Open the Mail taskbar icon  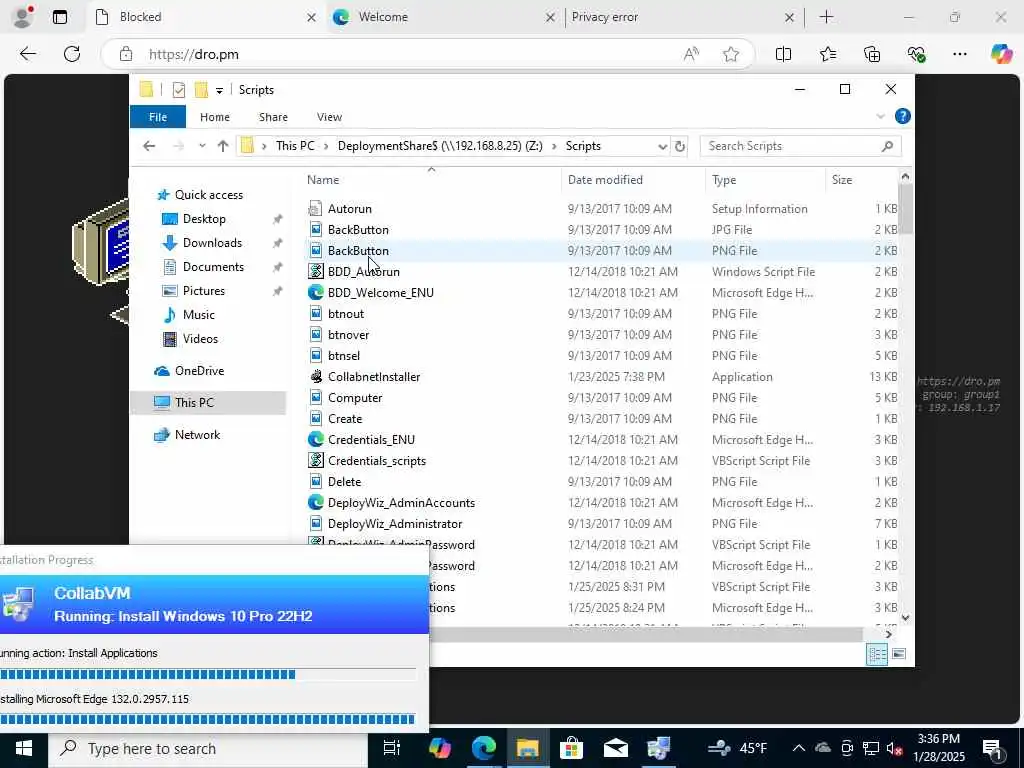[615, 748]
